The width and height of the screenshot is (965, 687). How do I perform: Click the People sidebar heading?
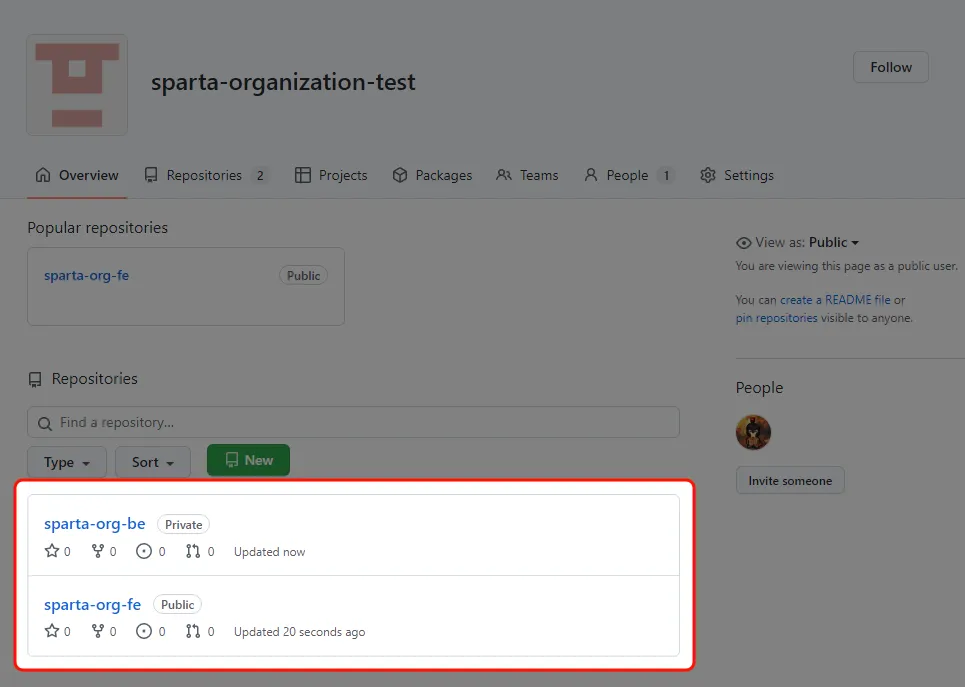click(759, 388)
